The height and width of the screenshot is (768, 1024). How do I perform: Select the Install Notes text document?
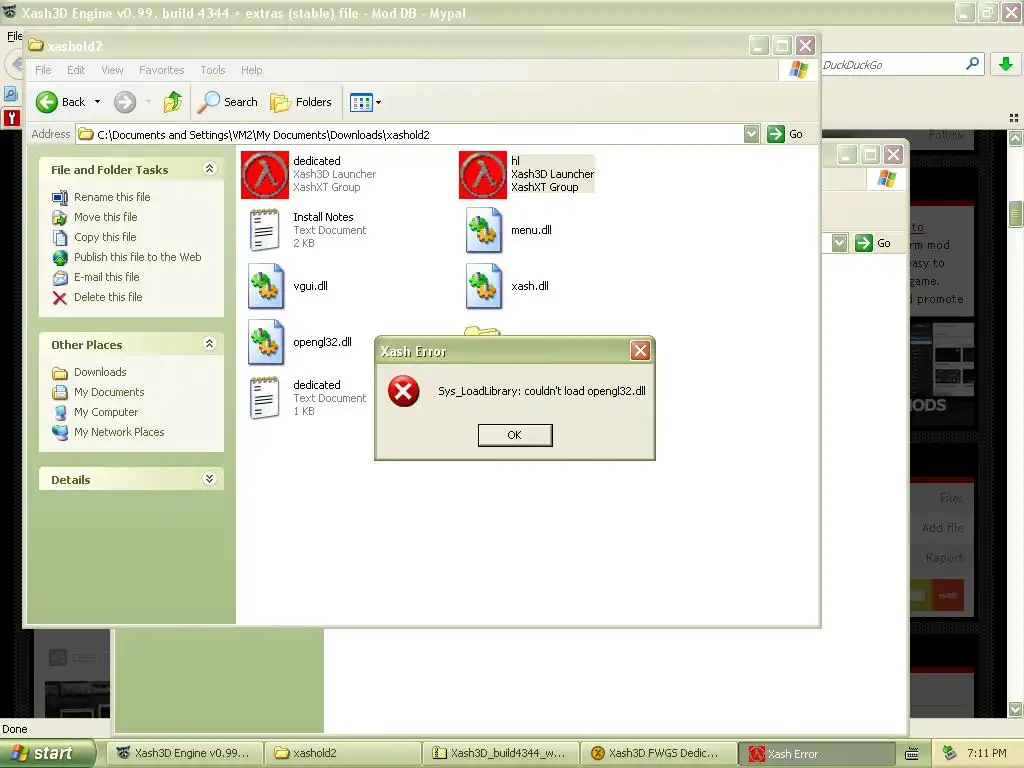coord(264,230)
